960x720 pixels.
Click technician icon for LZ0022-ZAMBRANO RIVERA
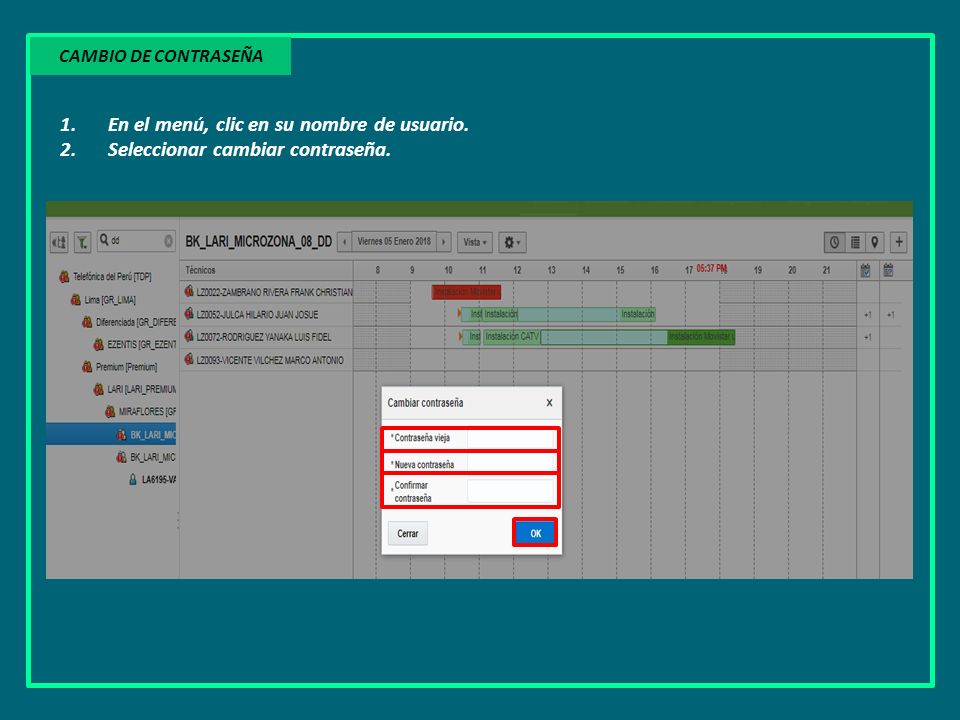(x=189, y=291)
